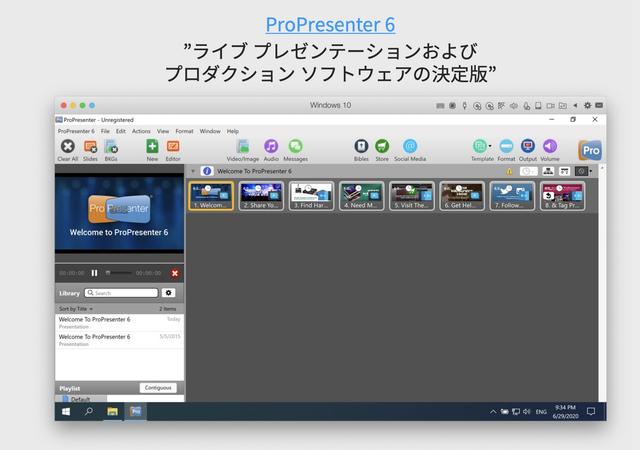The height and width of the screenshot is (450, 640).
Task: Open the Store icon
Action: 382,146
